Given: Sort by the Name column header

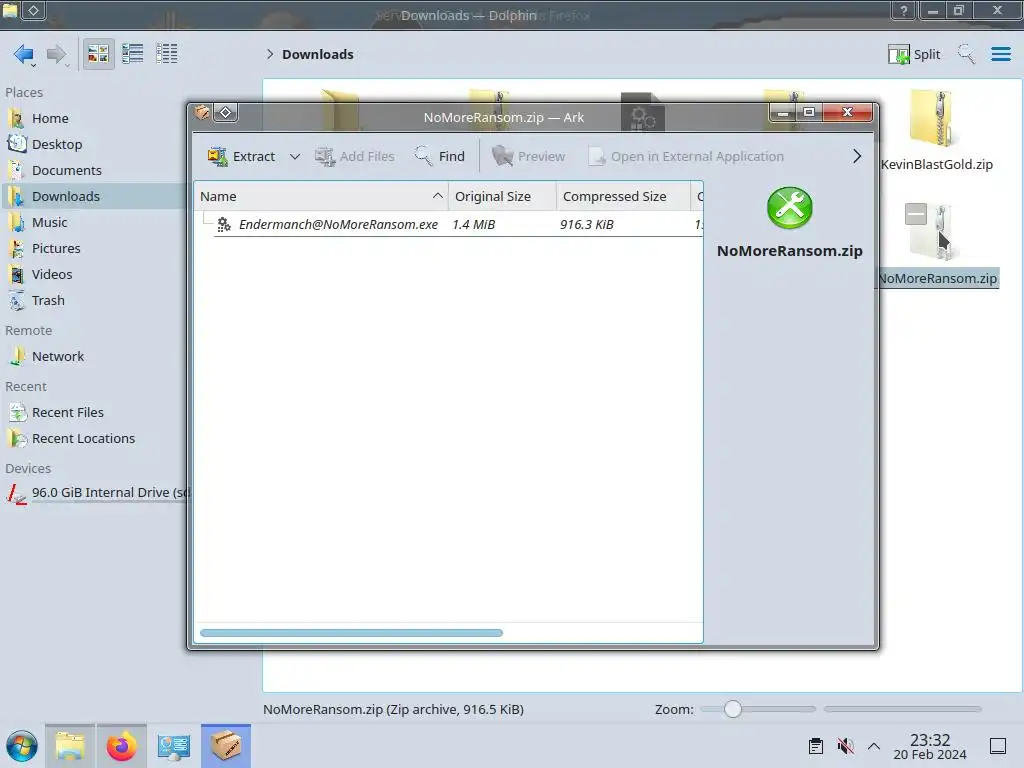Looking at the screenshot, I should pos(321,197).
